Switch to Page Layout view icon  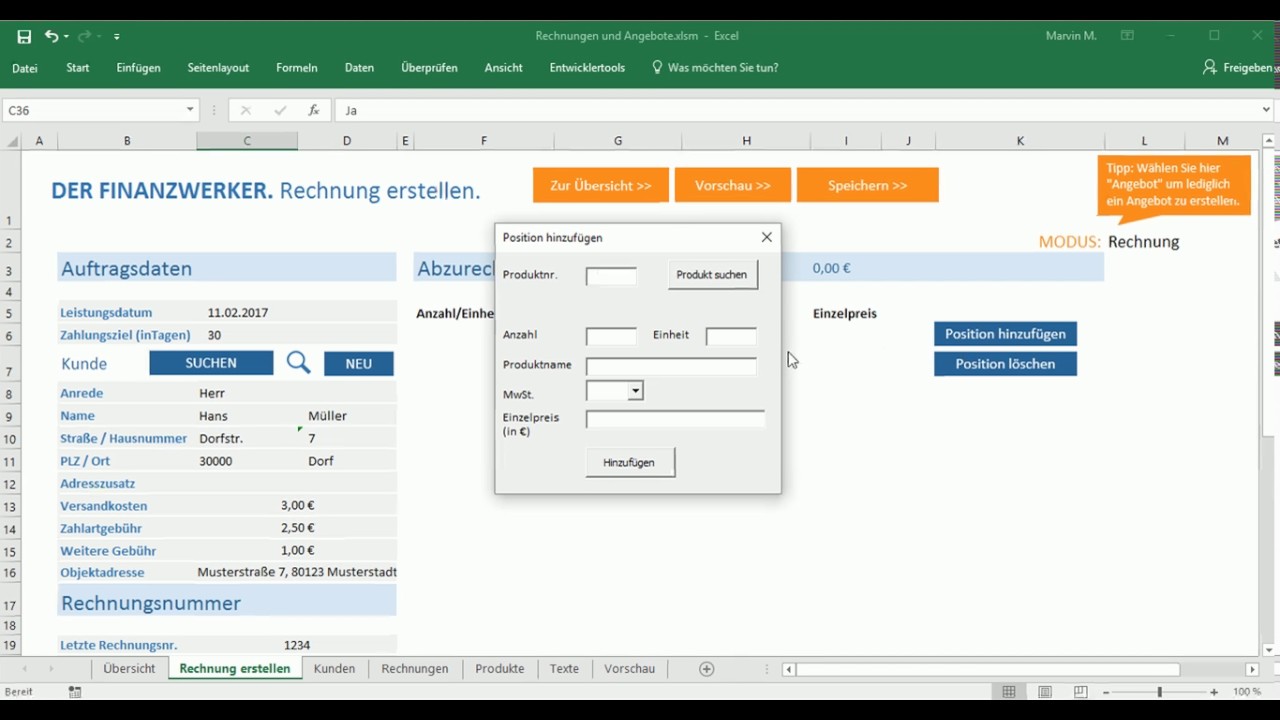1045,692
